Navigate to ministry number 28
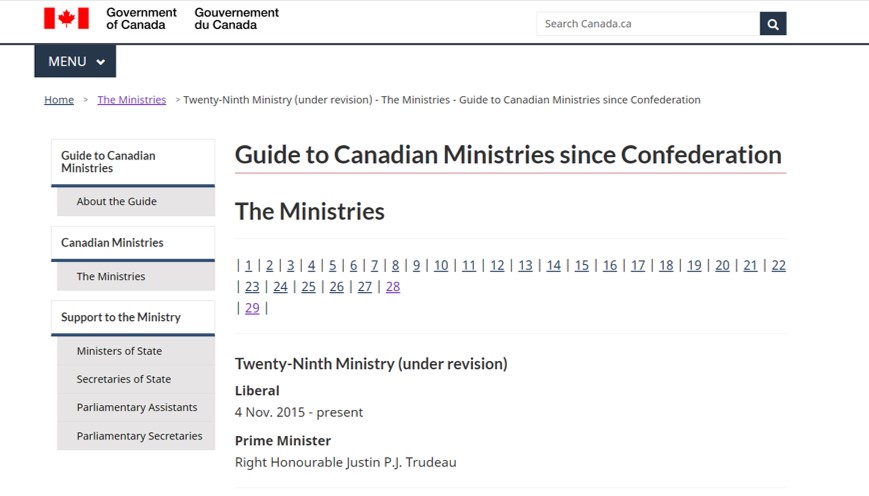 pyautogui.click(x=393, y=287)
